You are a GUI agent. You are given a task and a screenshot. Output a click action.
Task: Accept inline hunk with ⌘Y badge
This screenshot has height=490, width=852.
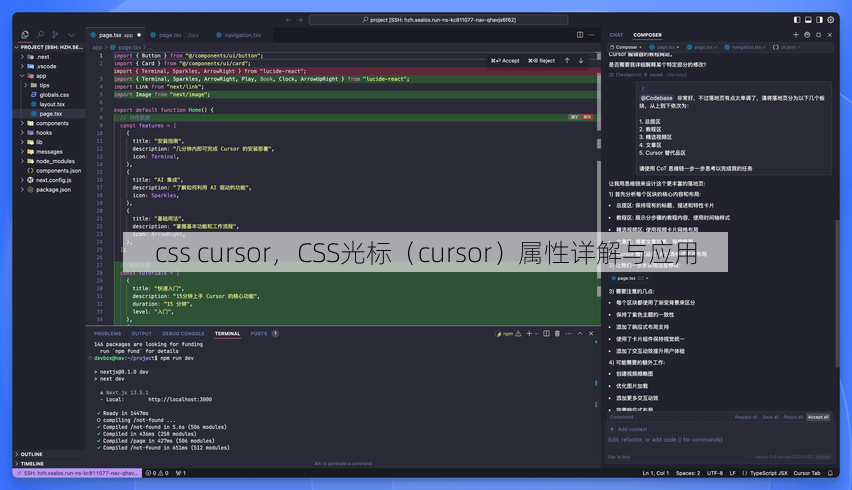point(574,117)
